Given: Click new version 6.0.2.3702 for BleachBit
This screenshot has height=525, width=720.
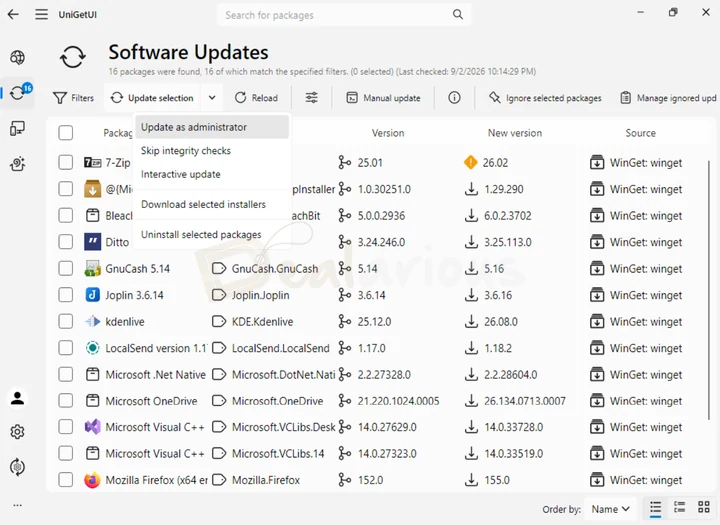Looking at the screenshot, I should 507,216.
